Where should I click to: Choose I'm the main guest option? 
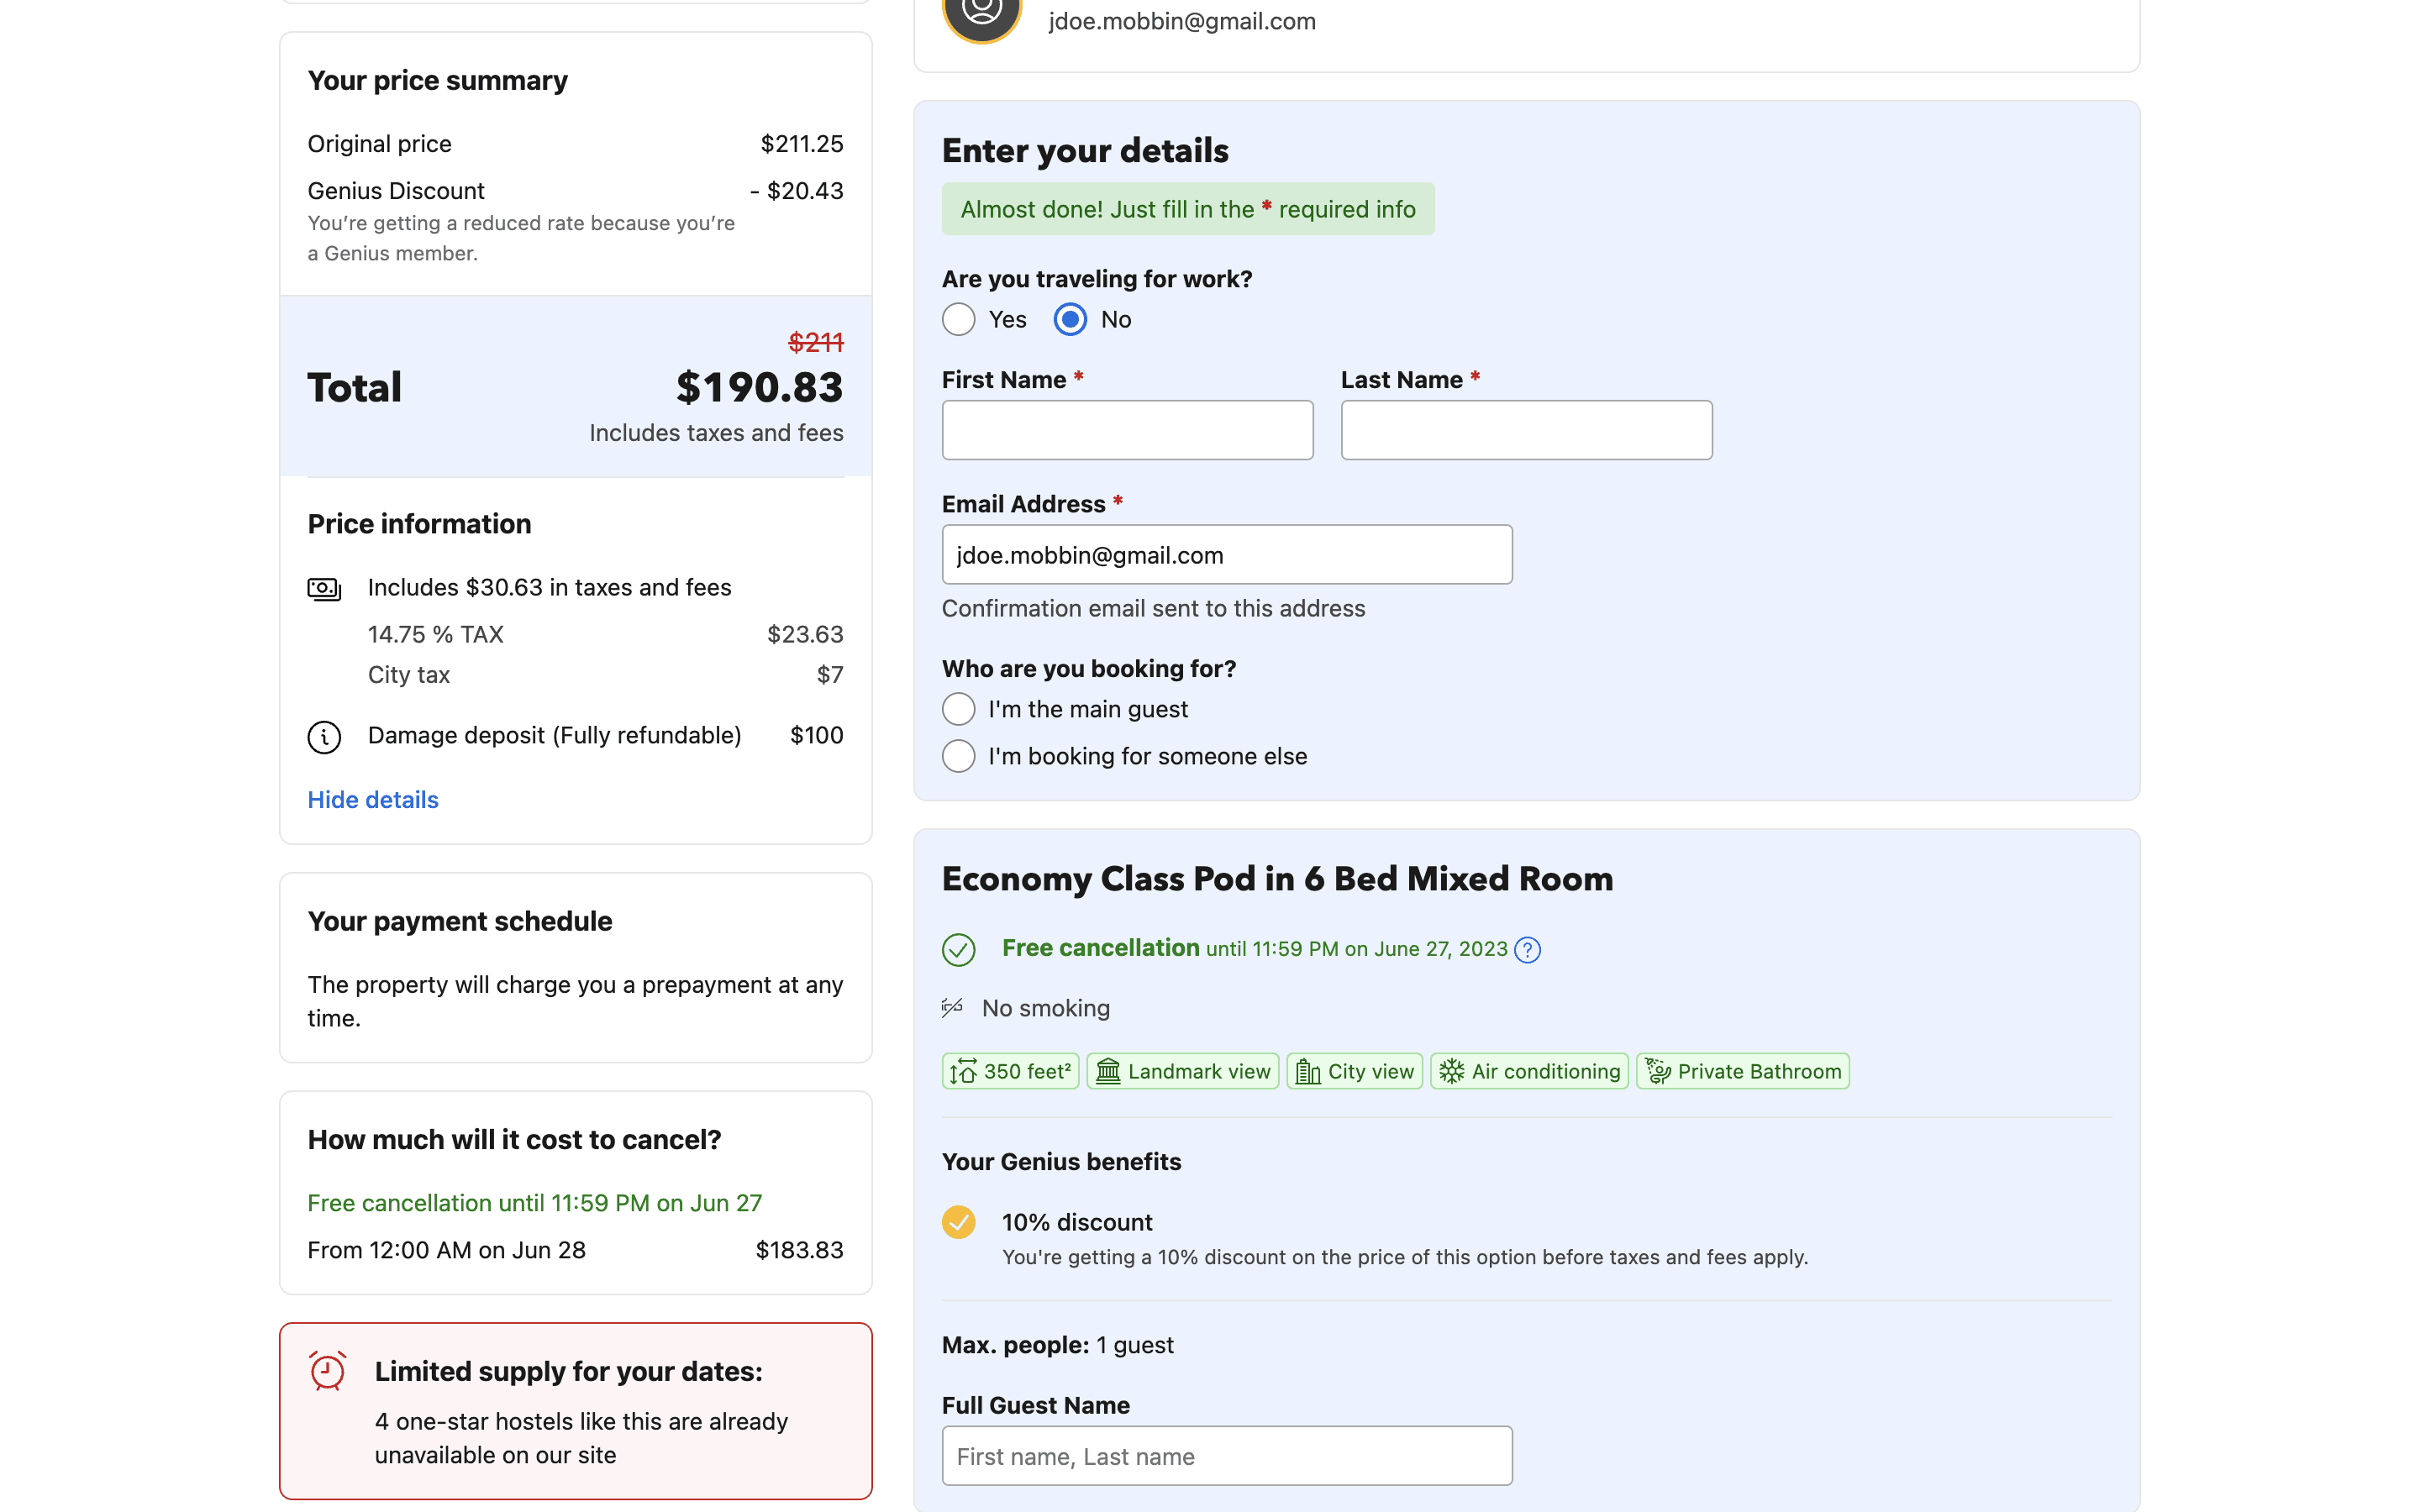pos(958,709)
